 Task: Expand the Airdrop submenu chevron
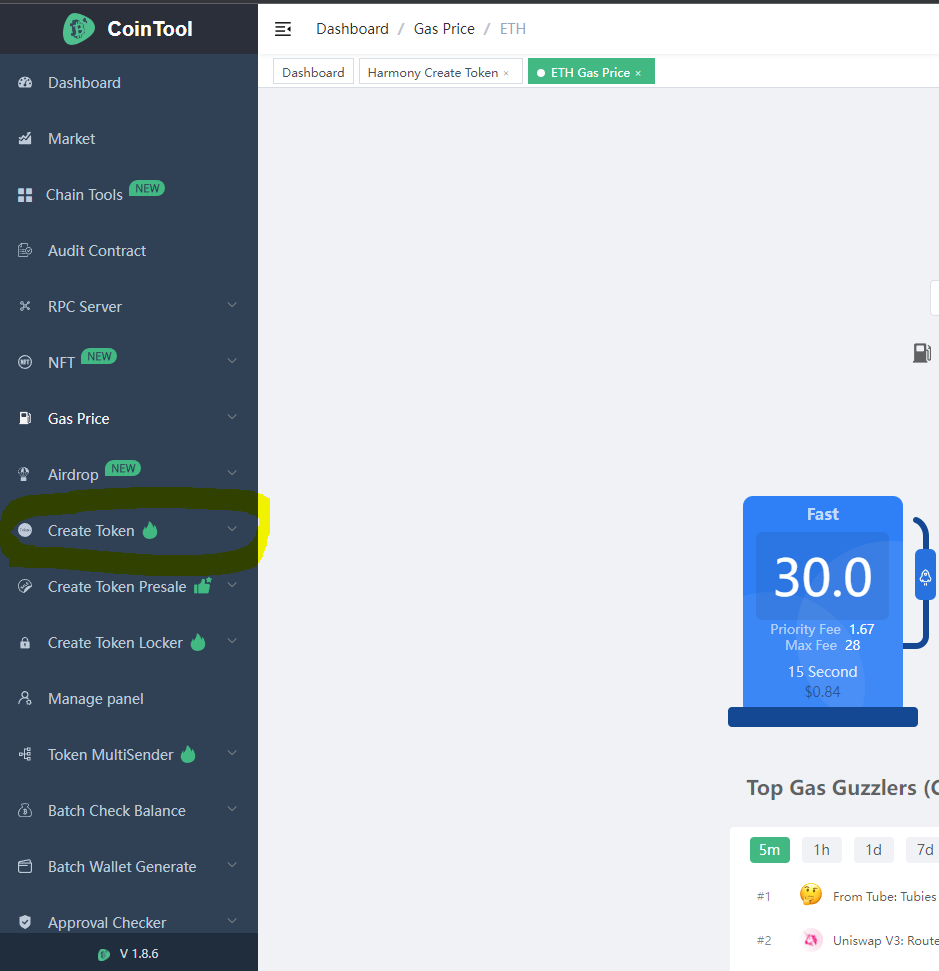click(x=232, y=472)
